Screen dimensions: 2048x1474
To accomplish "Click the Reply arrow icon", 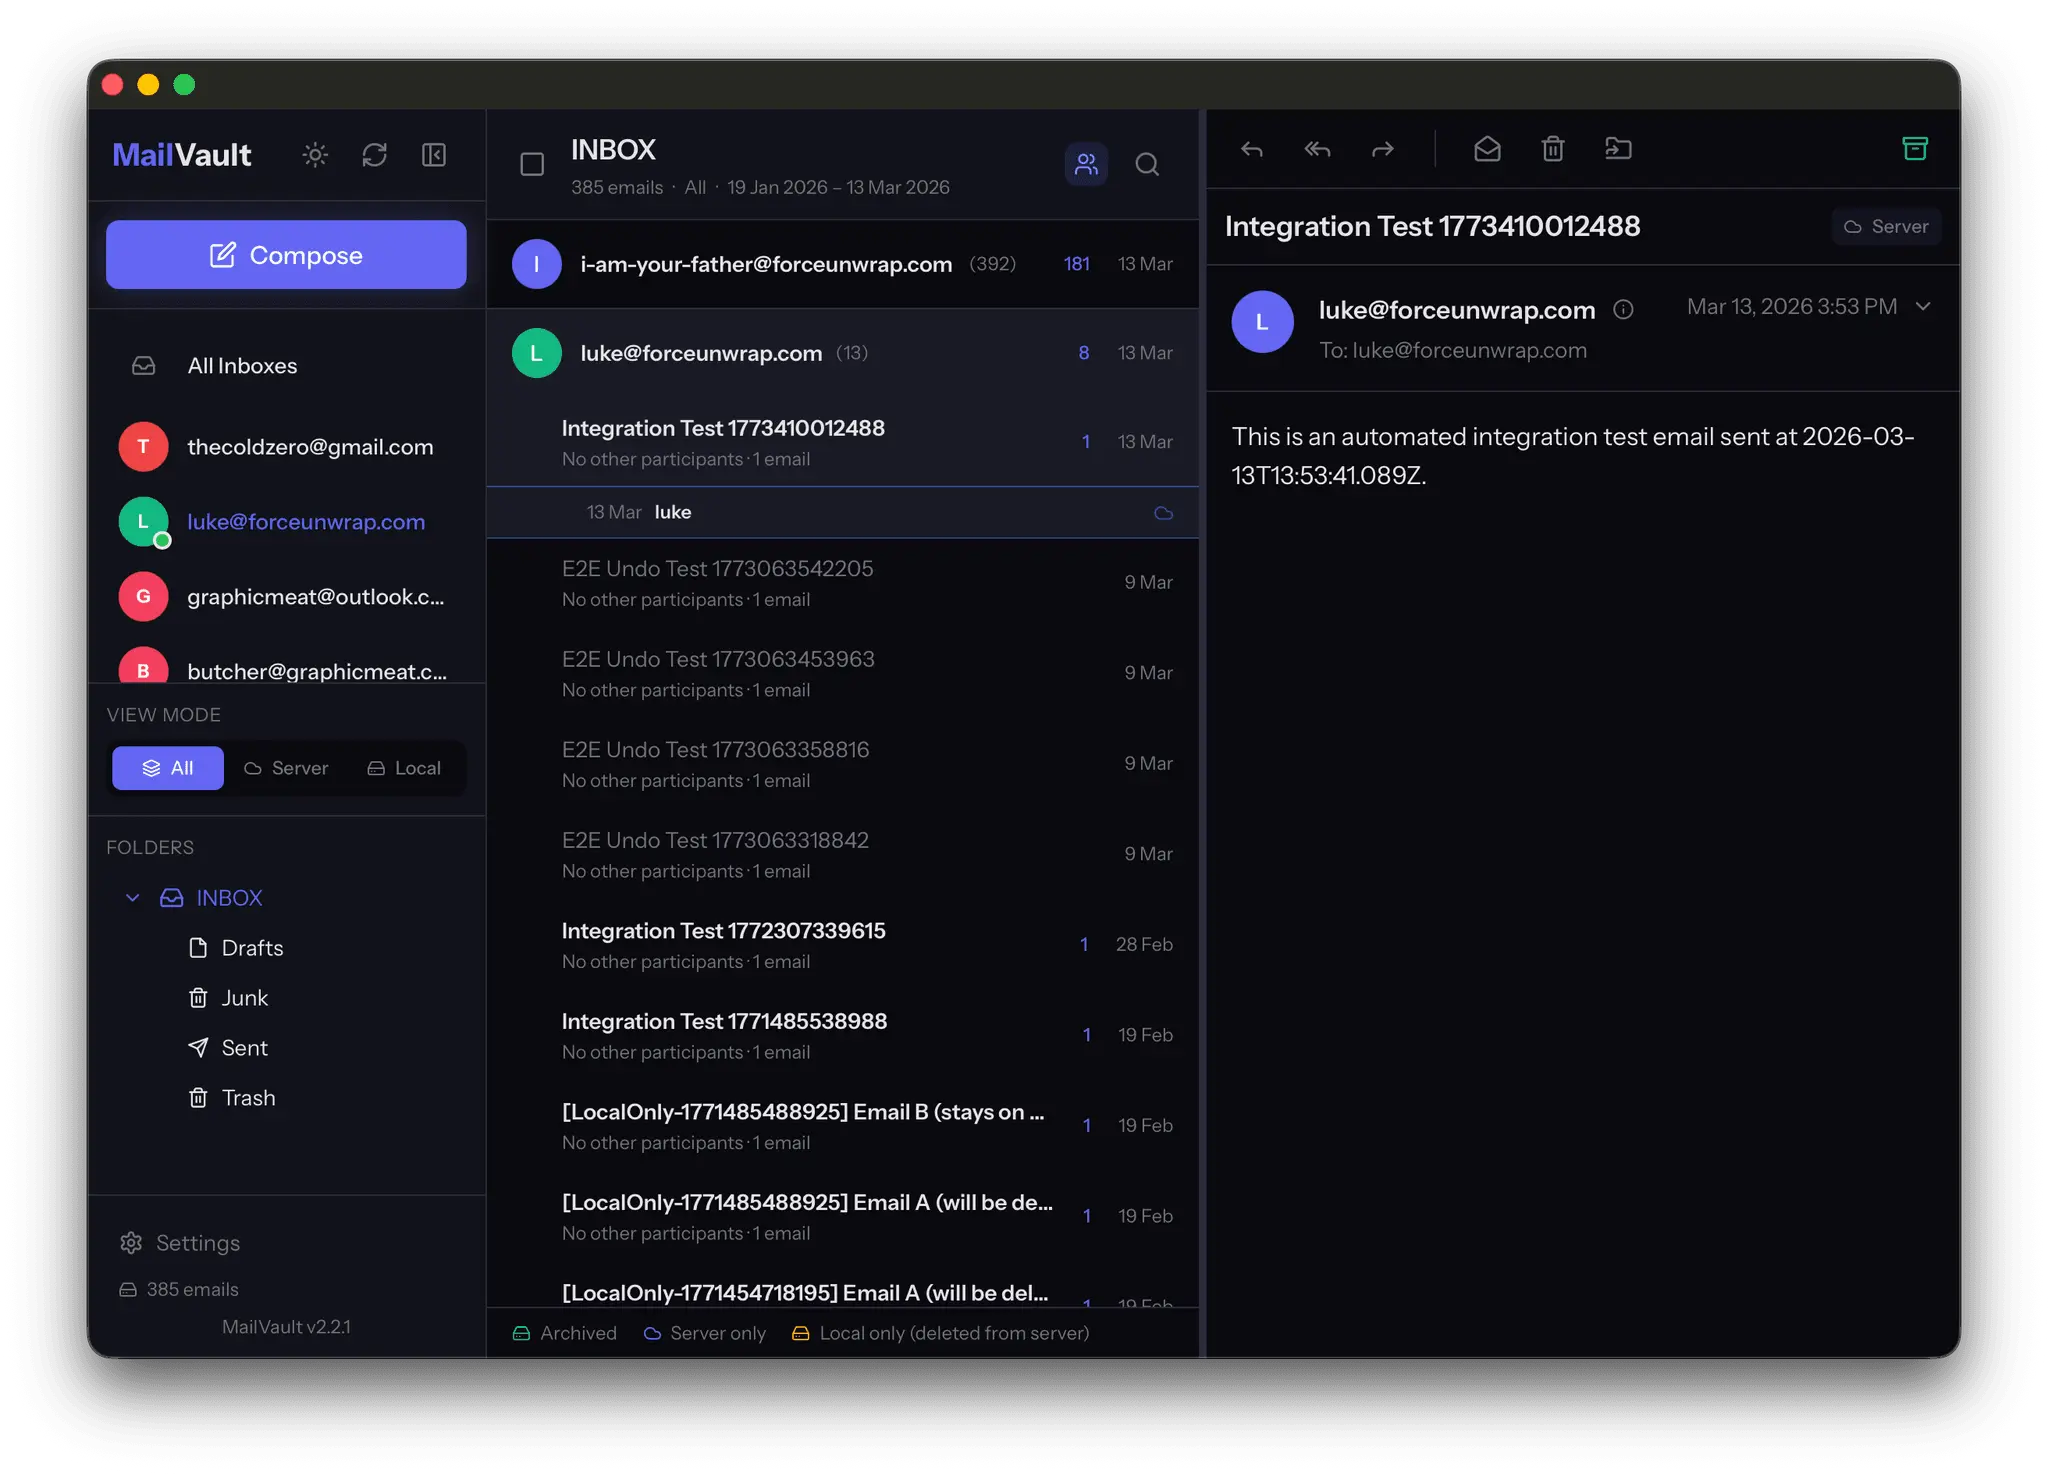I will [x=1252, y=149].
